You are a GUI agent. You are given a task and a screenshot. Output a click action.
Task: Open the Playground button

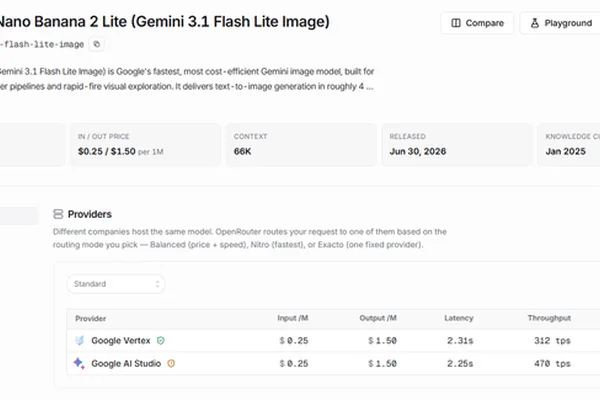pos(561,23)
